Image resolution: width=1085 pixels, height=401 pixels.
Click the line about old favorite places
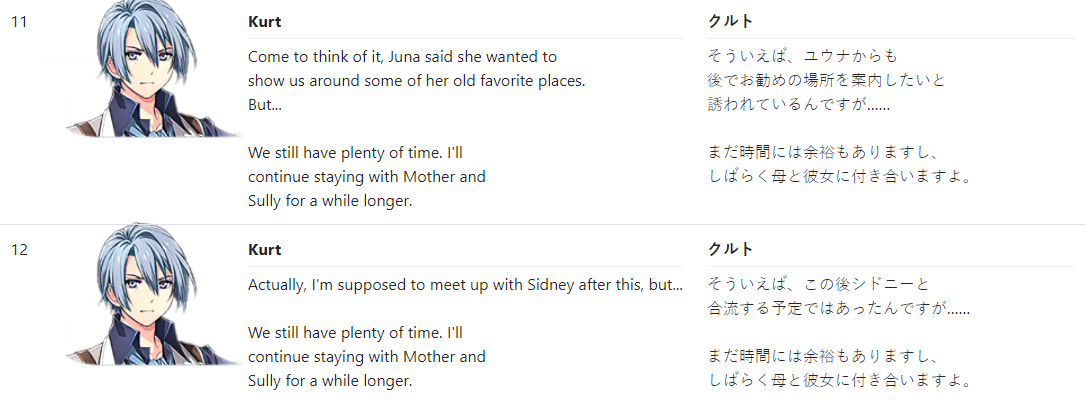click(417, 81)
